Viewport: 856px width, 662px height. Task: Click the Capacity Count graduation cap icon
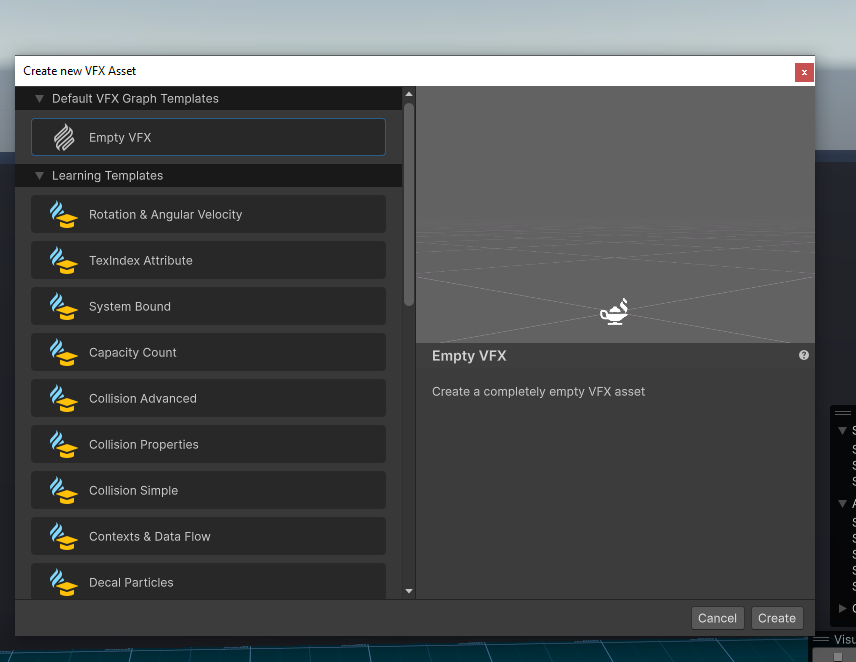[63, 352]
